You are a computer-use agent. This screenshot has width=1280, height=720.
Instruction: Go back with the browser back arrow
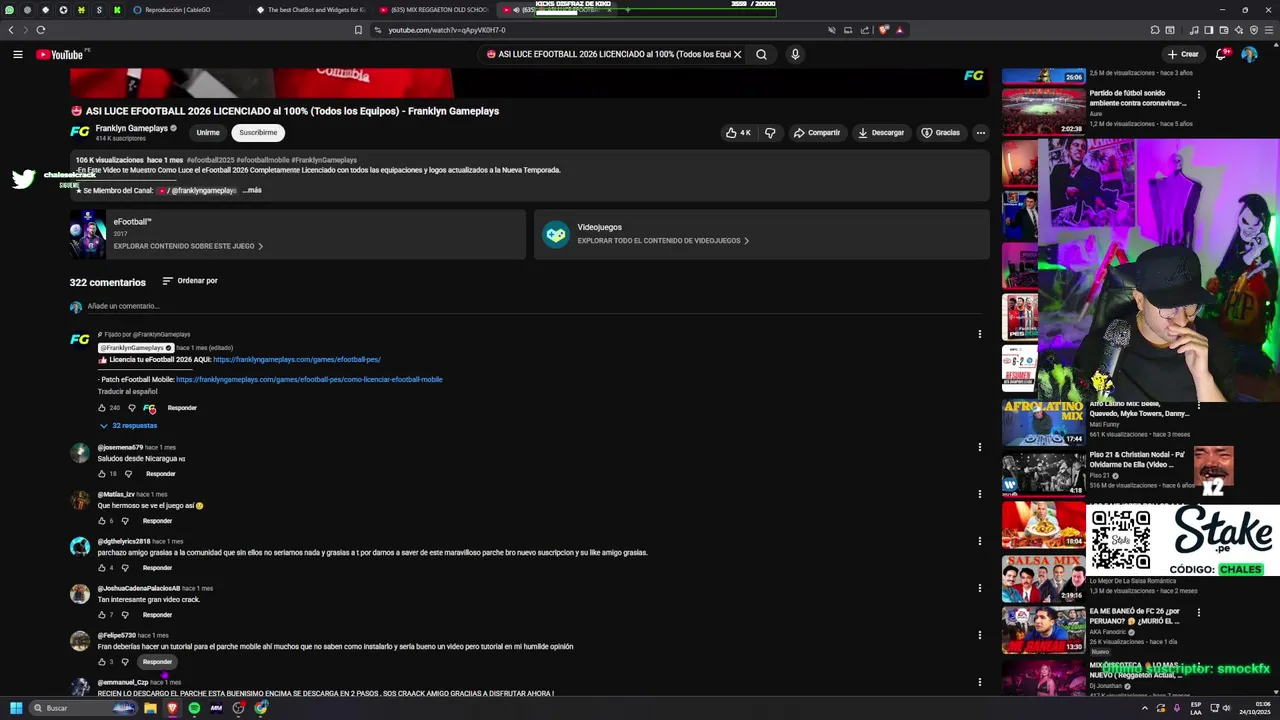[x=11, y=30]
